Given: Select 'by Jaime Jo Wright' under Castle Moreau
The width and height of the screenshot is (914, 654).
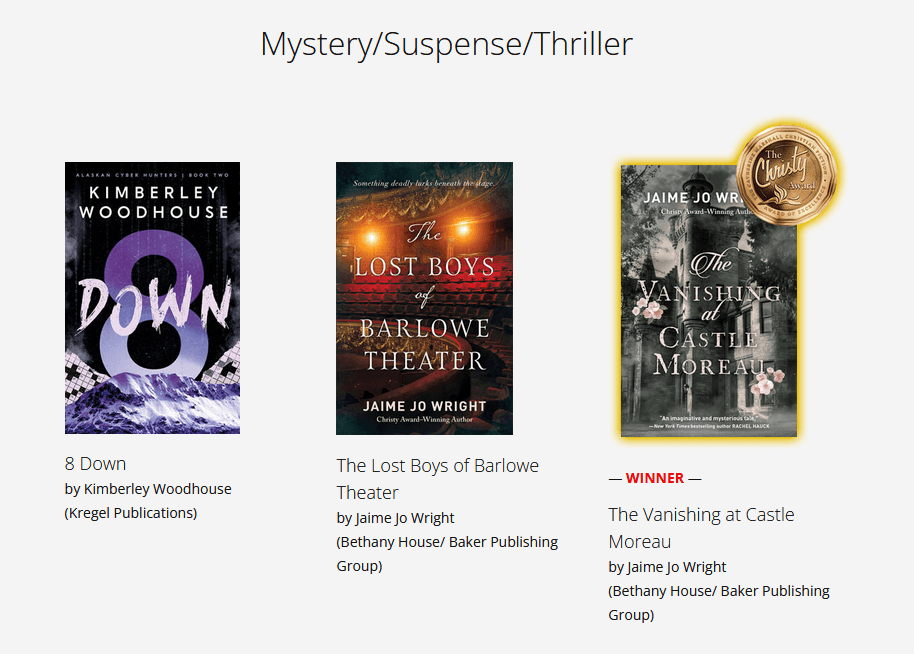Looking at the screenshot, I should (667, 567).
